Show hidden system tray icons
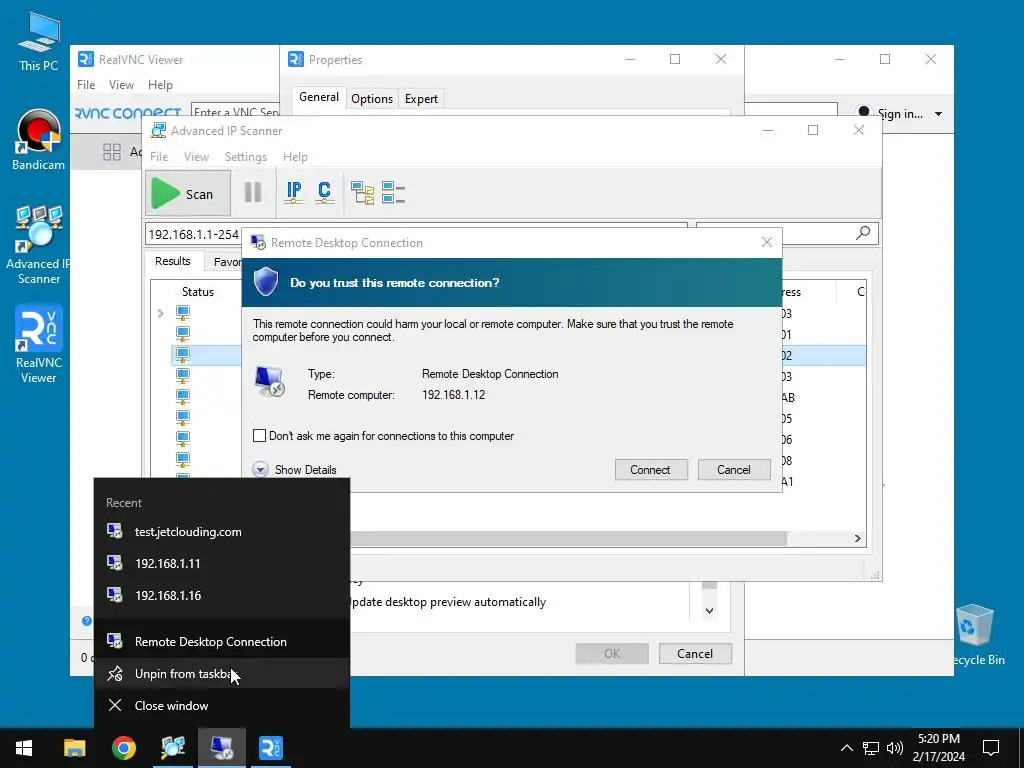Viewport: 1024px width, 768px height. click(846, 748)
